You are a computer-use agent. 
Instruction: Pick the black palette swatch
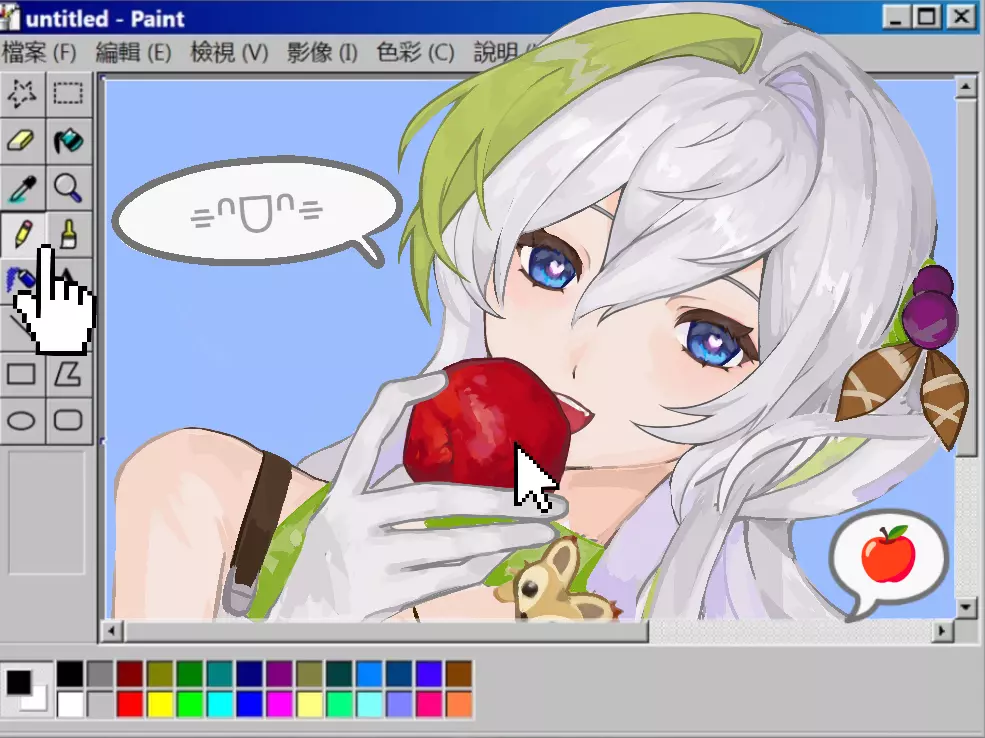coord(70,674)
